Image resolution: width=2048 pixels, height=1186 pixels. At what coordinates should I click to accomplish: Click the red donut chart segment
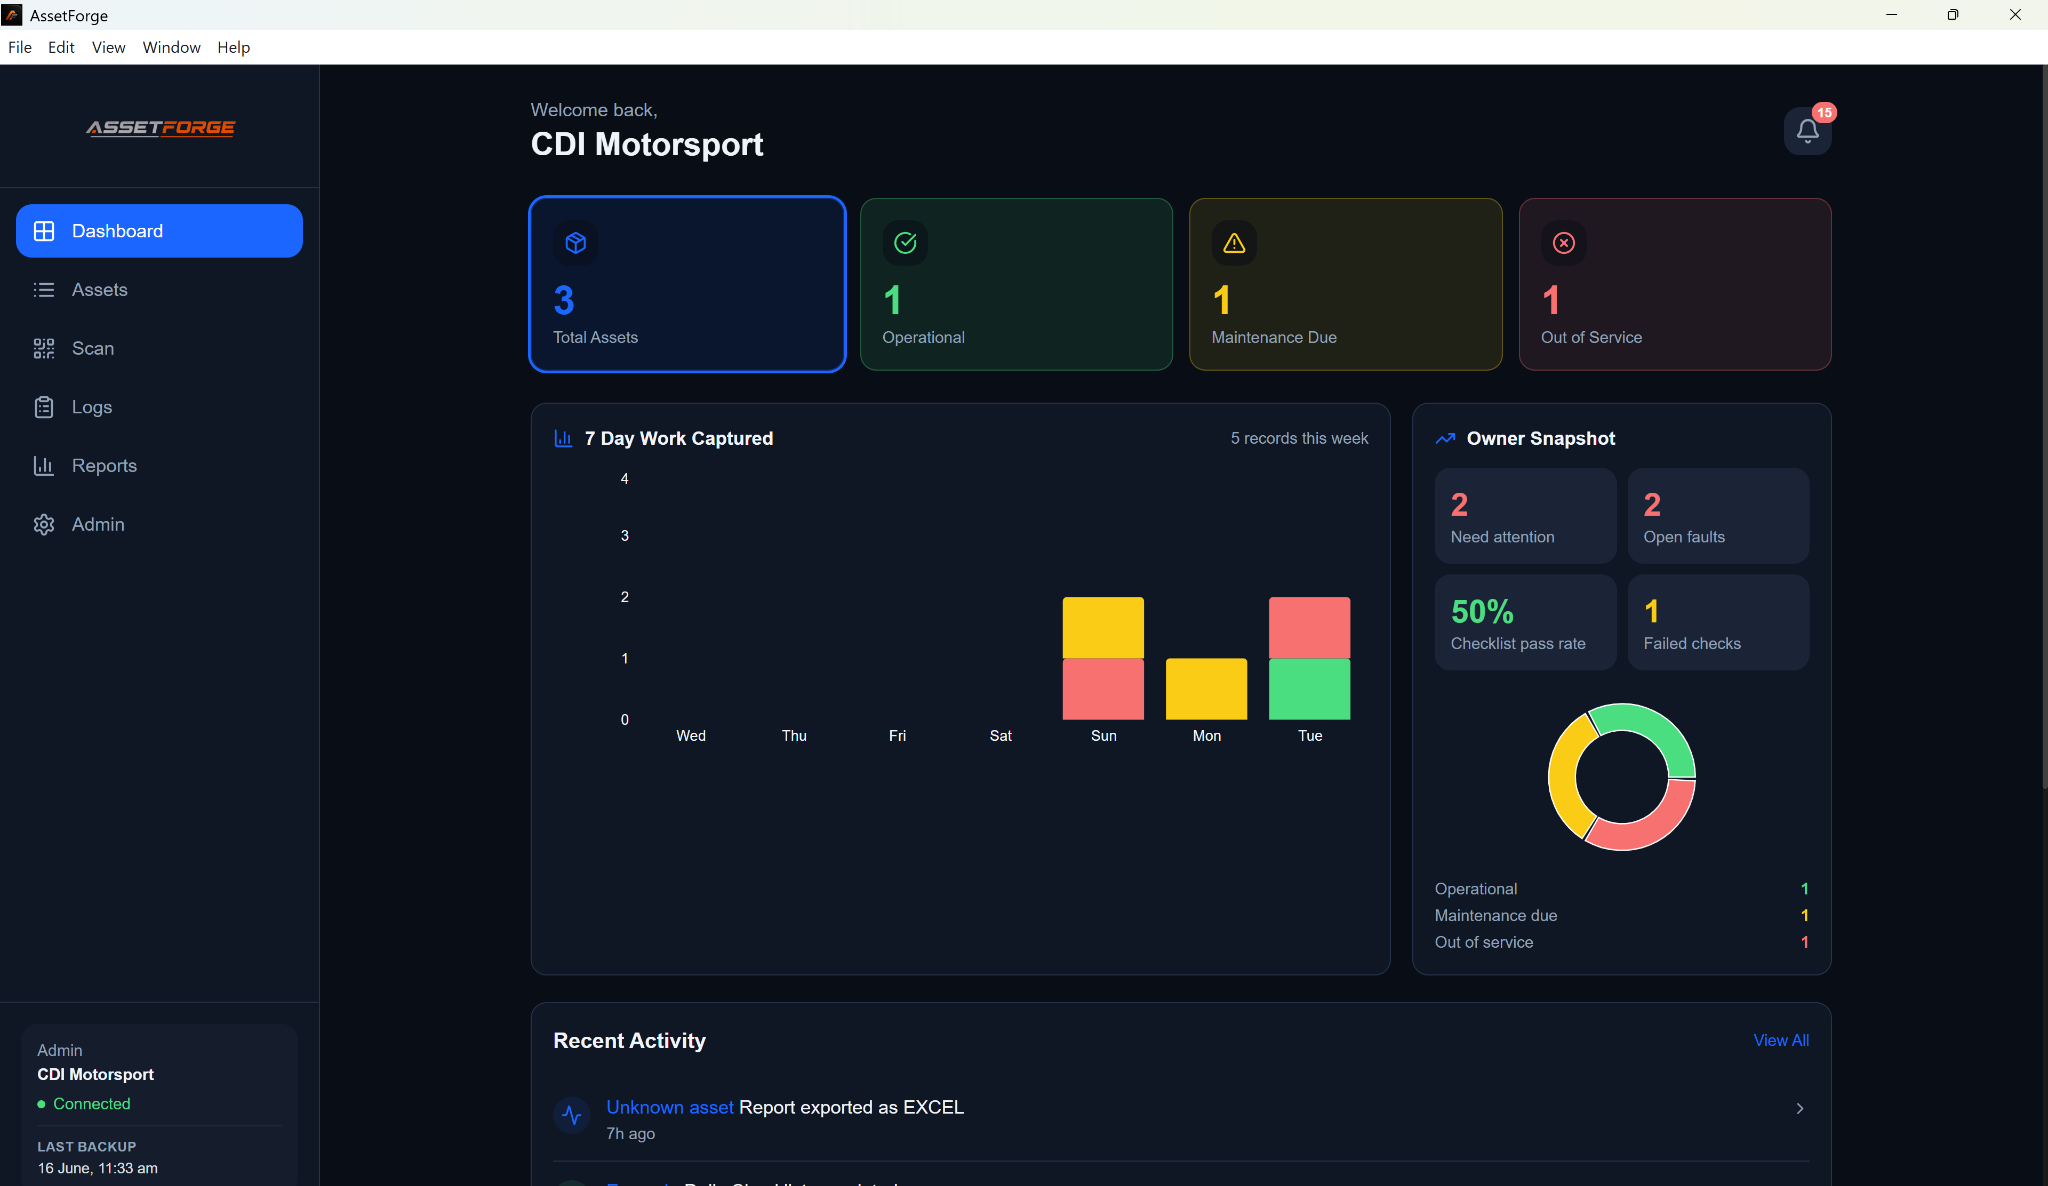(1655, 829)
